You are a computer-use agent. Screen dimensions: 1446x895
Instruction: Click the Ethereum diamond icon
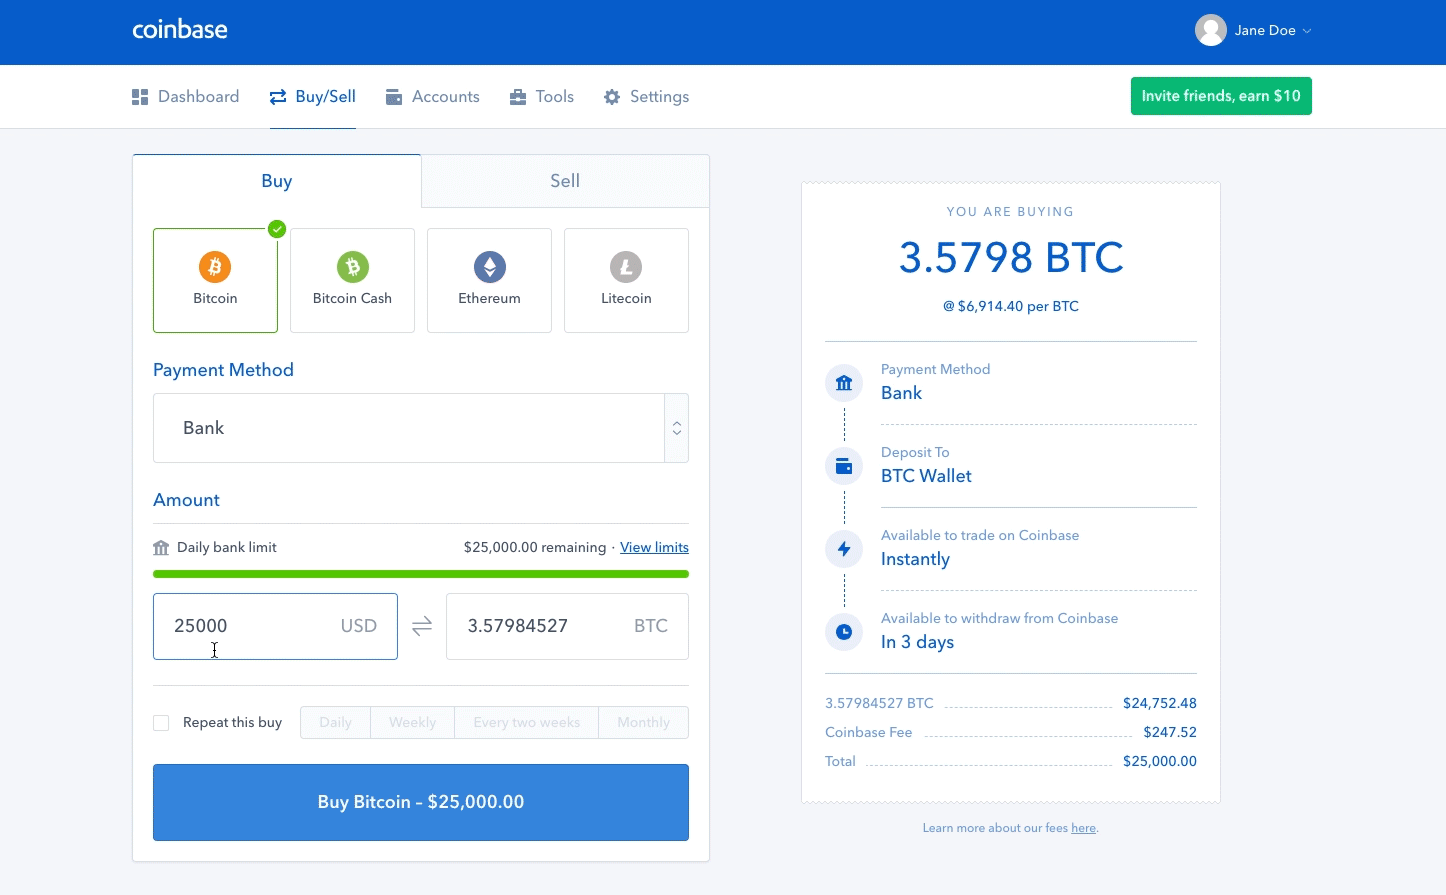(490, 267)
